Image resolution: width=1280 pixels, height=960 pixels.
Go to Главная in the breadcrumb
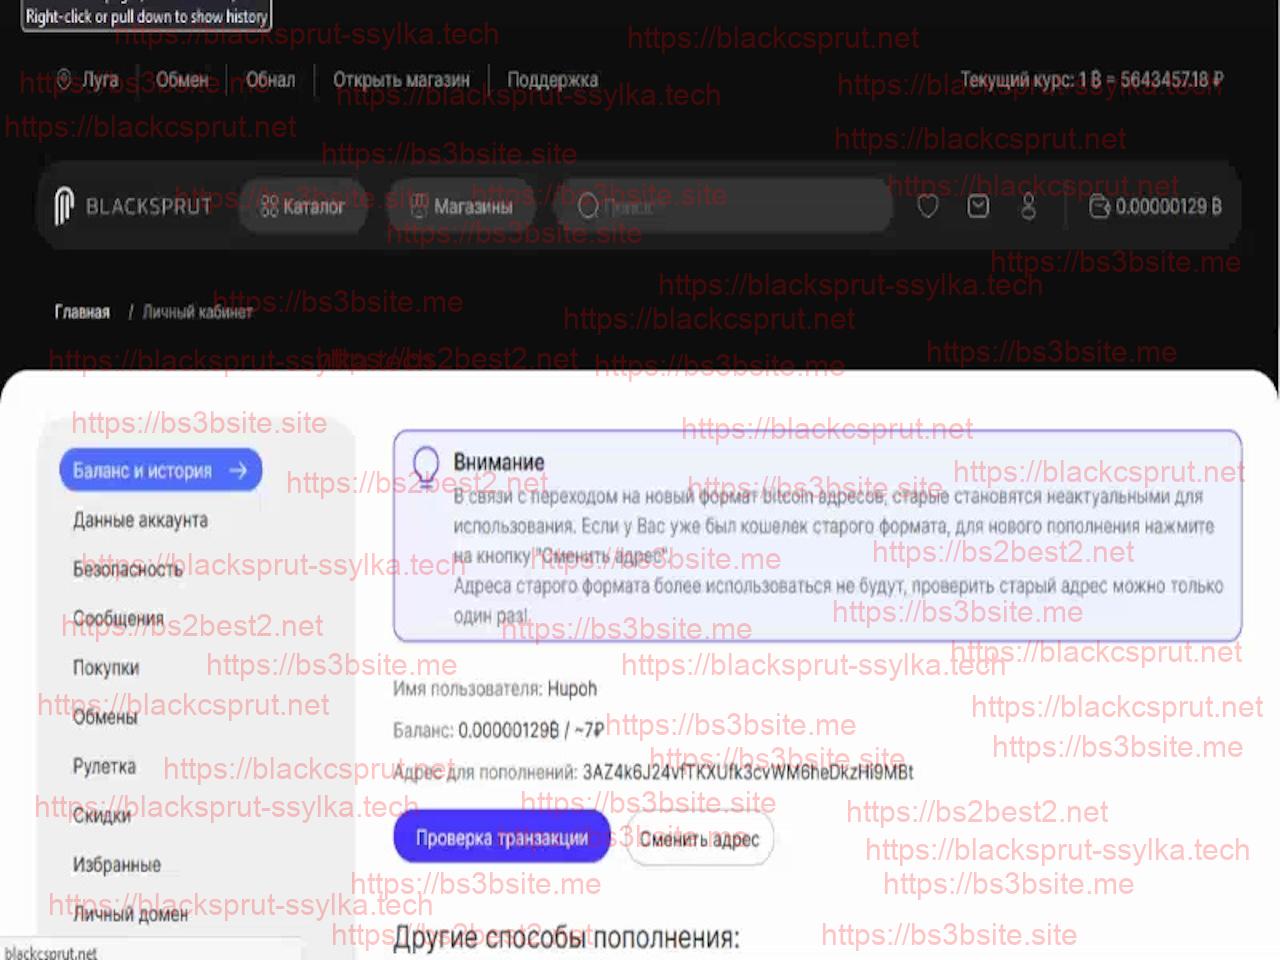point(82,312)
